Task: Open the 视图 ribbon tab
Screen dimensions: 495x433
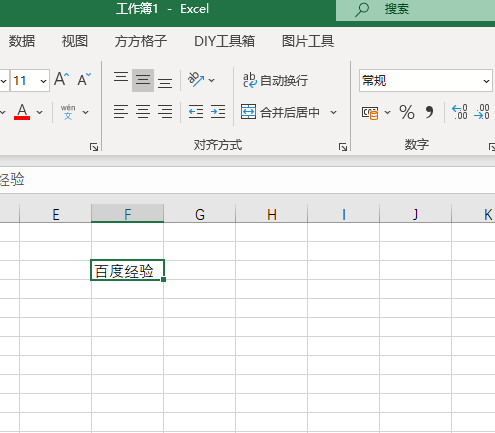Action: (75, 41)
